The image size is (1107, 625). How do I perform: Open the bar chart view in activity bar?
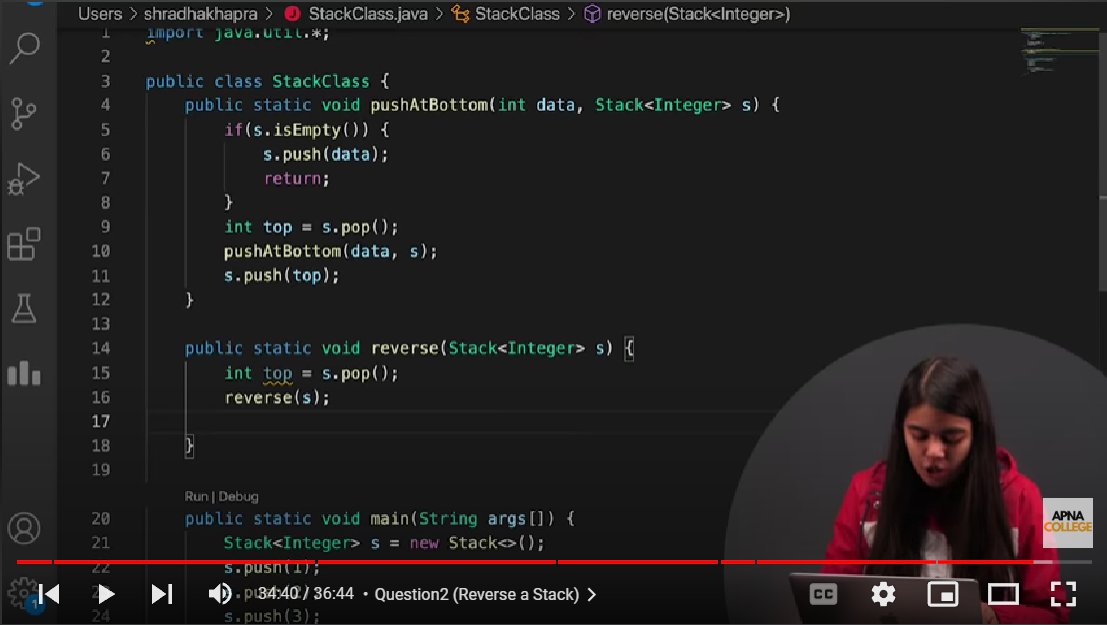(x=24, y=373)
